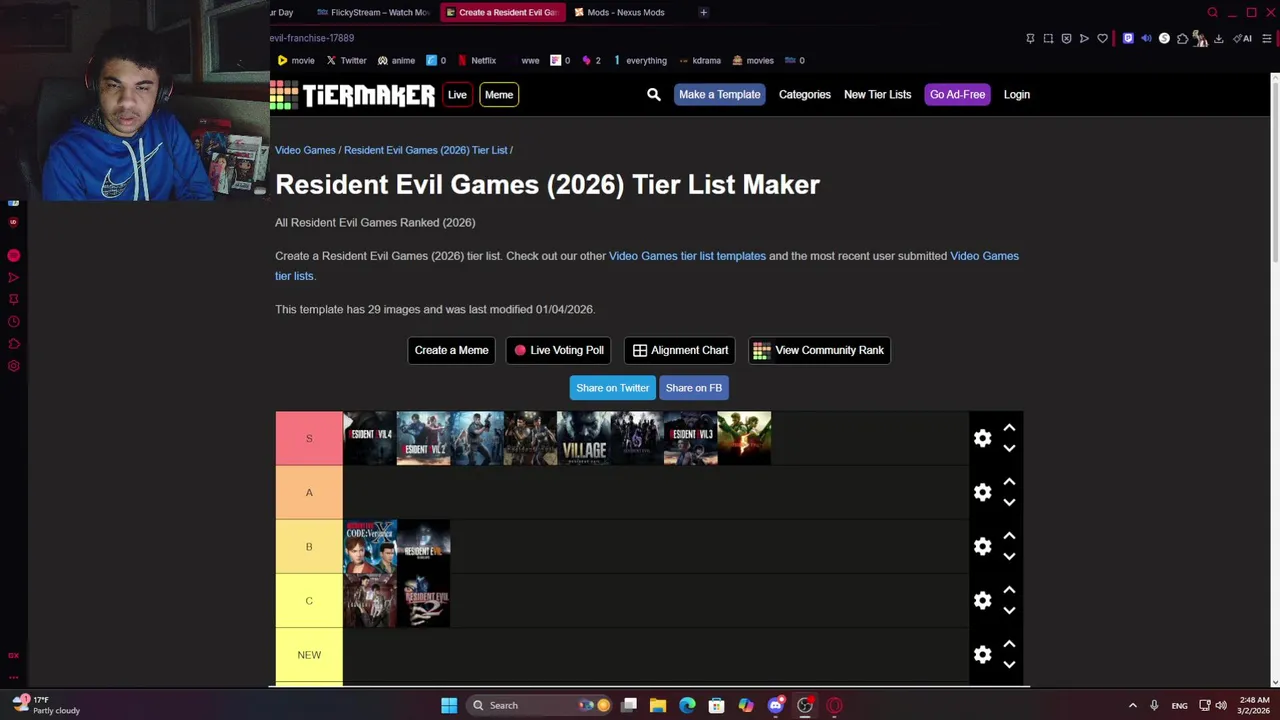Move S tier row up
The image size is (1280, 720).
(1009, 428)
